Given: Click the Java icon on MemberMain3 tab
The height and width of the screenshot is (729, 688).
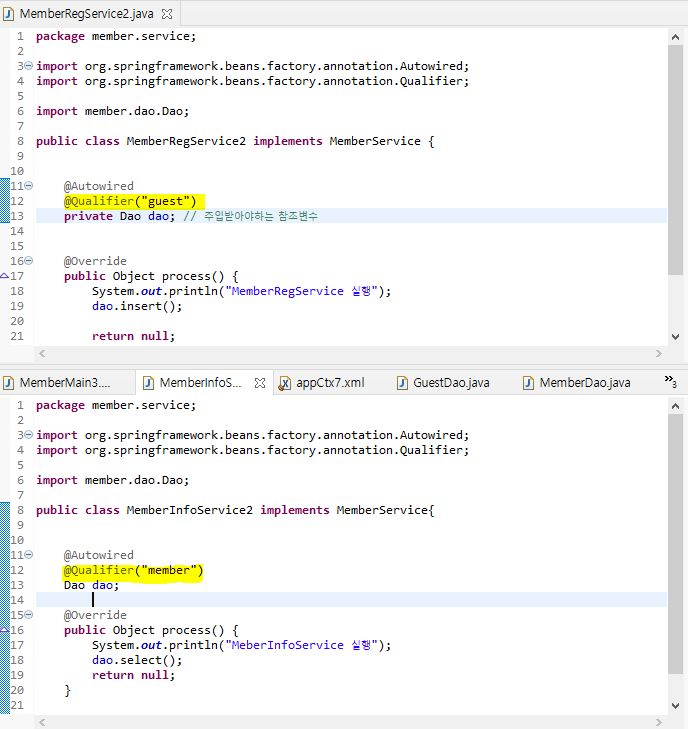Looking at the screenshot, I should (x=8, y=383).
